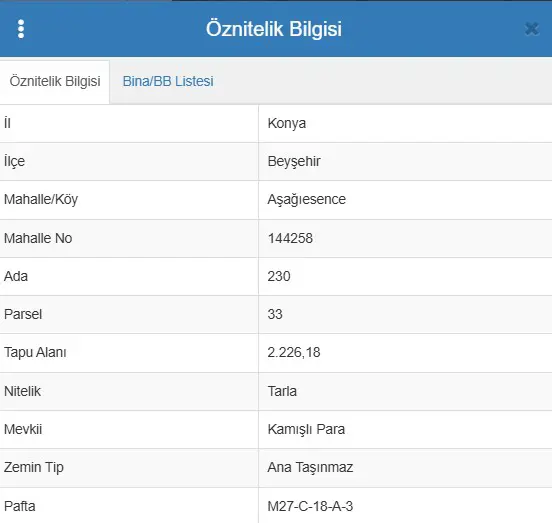Click the Parsel row label
Image resolution: width=552 pixels, height=523 pixels.
(x=23, y=314)
